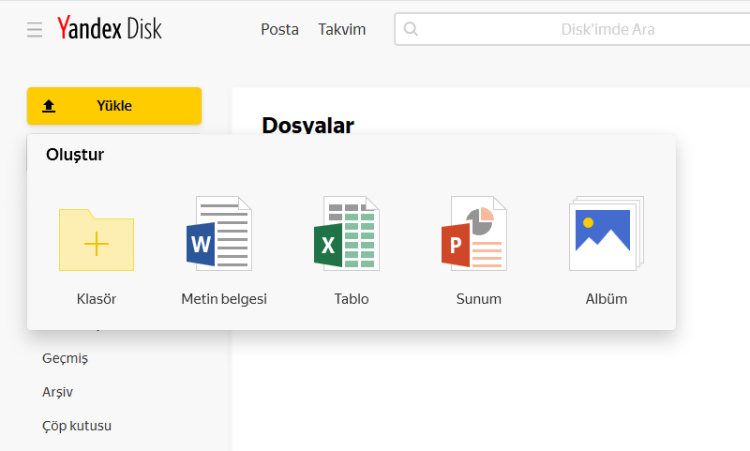Open Takvim from the top navigation
The image size is (750, 451).
tap(342, 30)
